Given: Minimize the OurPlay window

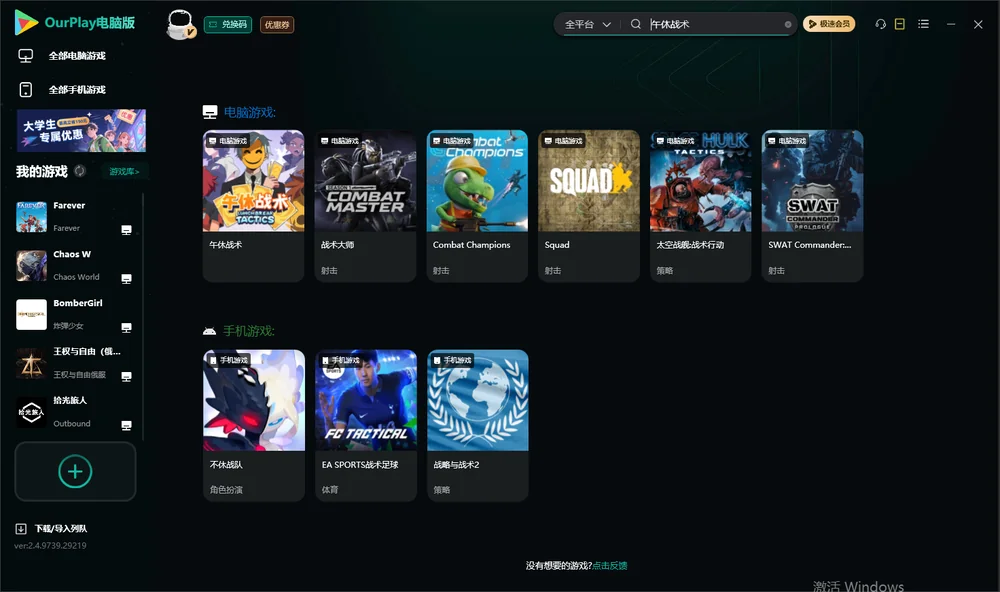Looking at the screenshot, I should point(951,24).
